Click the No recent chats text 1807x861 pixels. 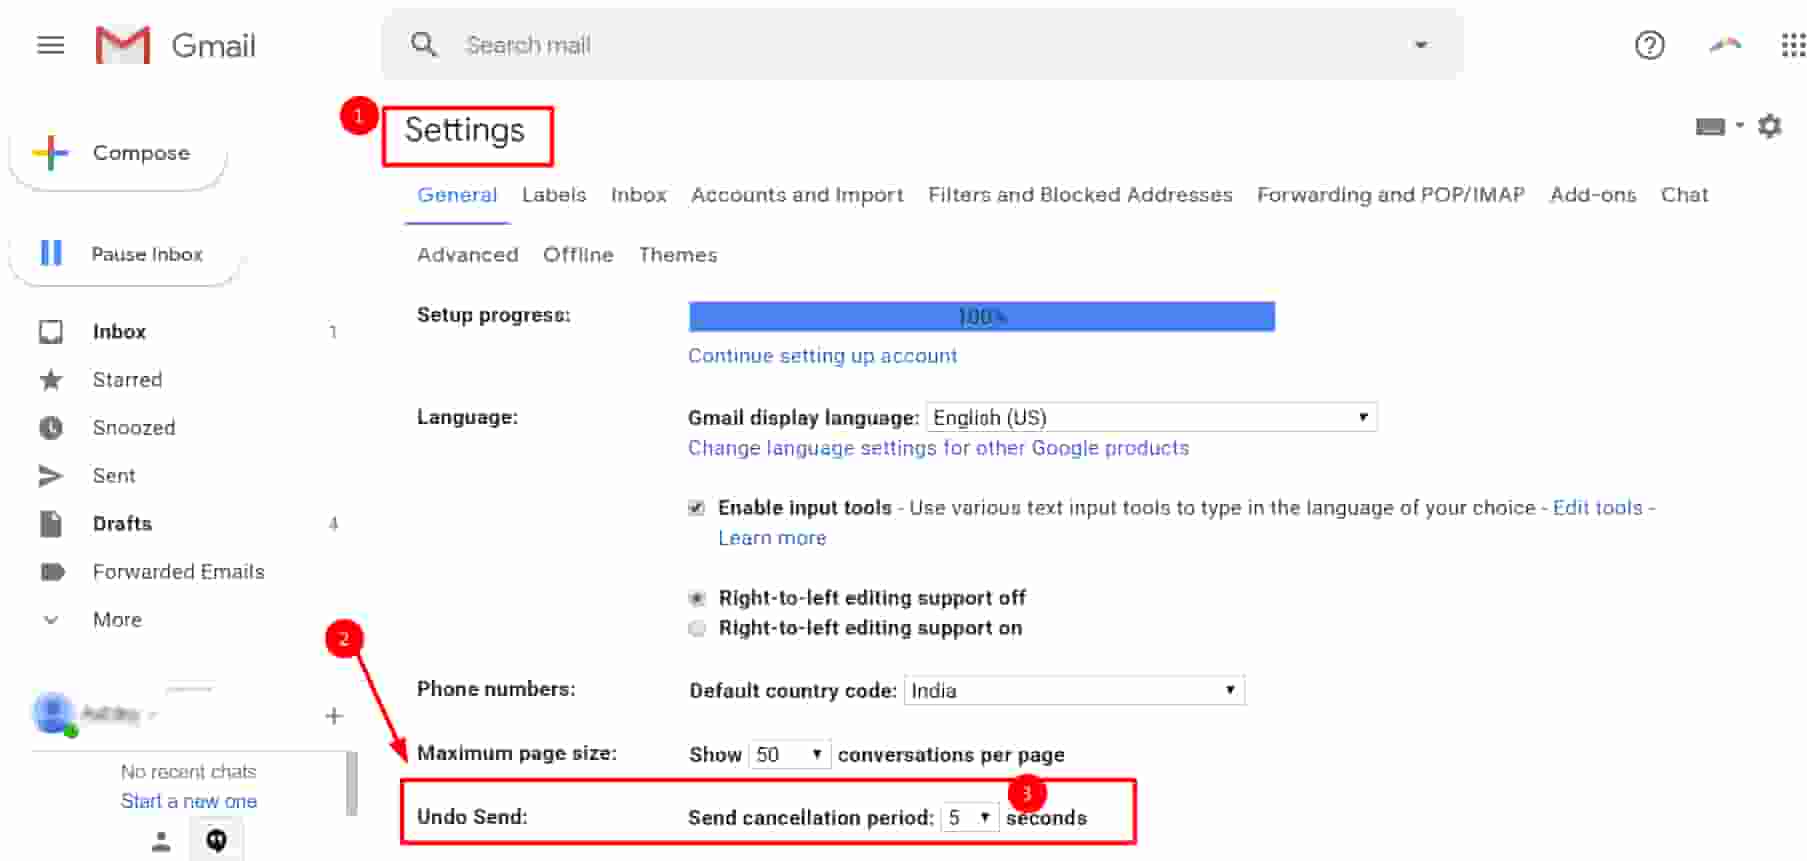[189, 771]
